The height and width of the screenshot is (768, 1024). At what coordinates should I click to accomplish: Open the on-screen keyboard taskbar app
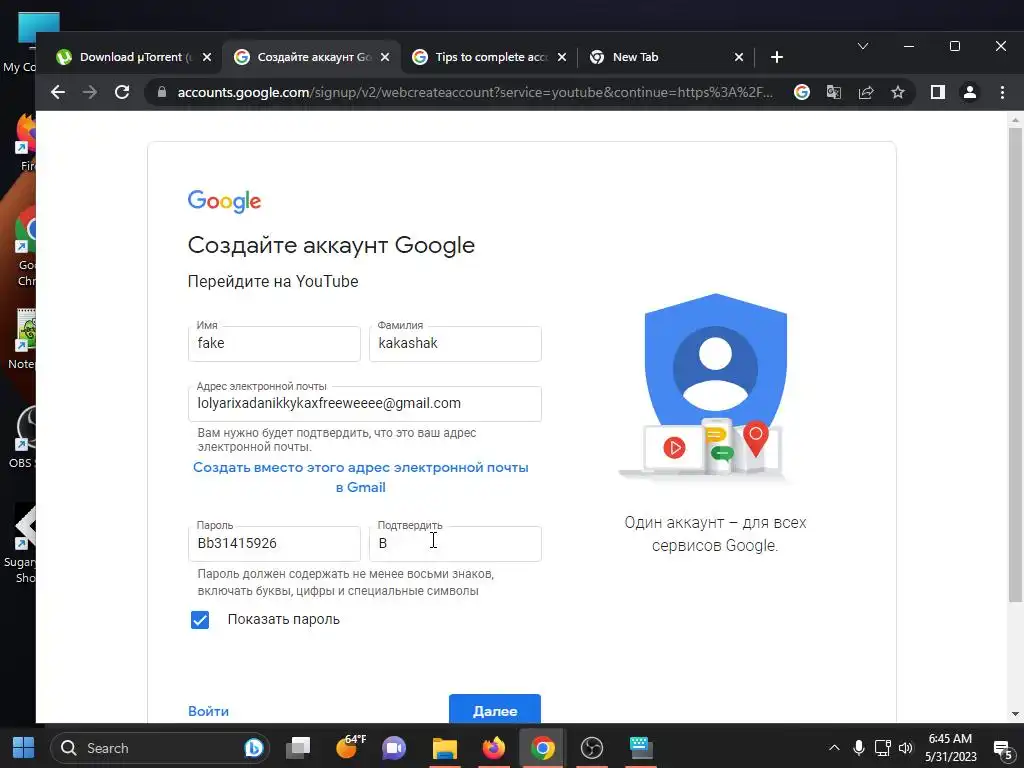[641, 748]
